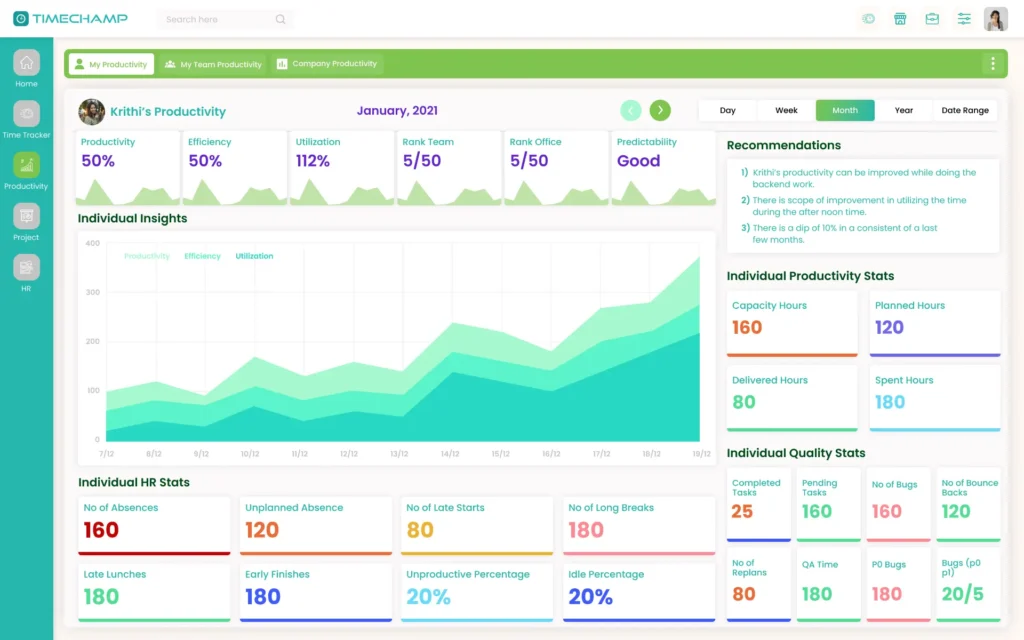
Task: Open the three-dot more options menu
Action: (x=992, y=64)
